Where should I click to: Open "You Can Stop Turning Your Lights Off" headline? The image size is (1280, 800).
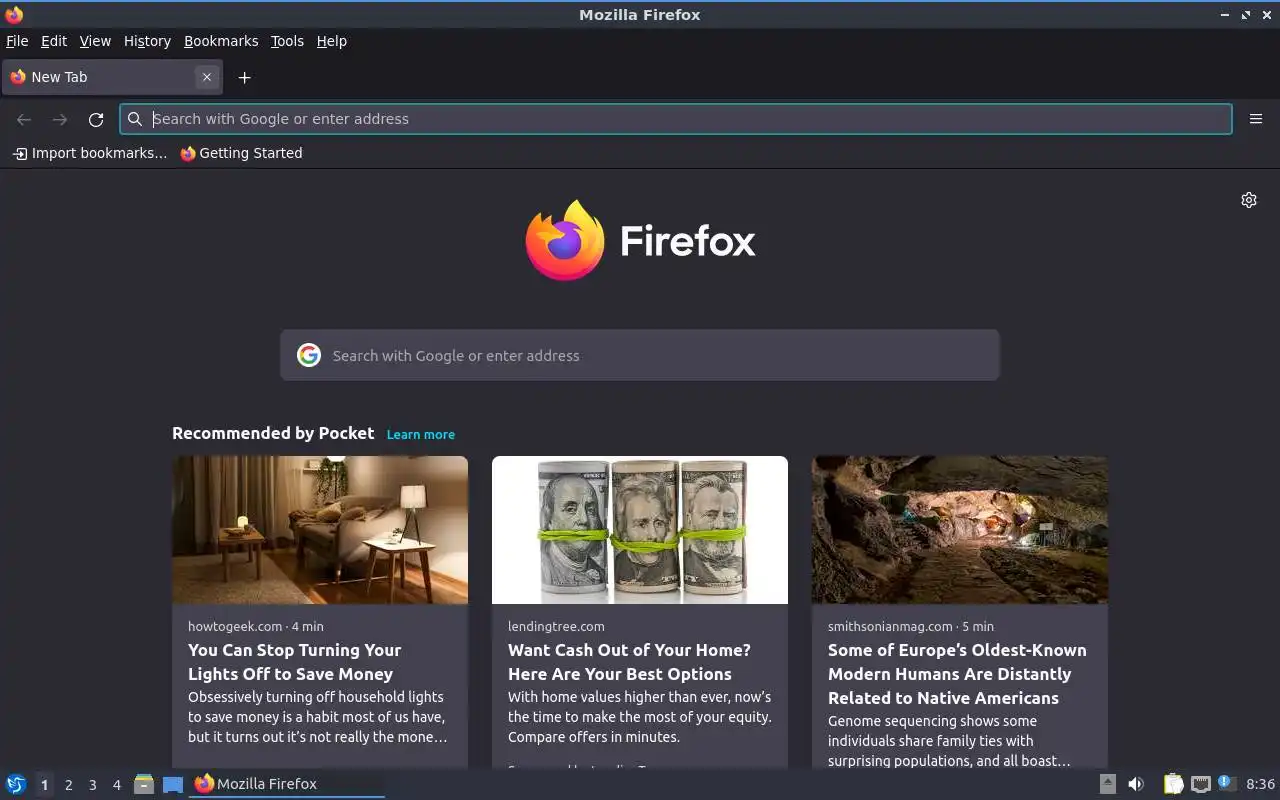click(x=294, y=662)
